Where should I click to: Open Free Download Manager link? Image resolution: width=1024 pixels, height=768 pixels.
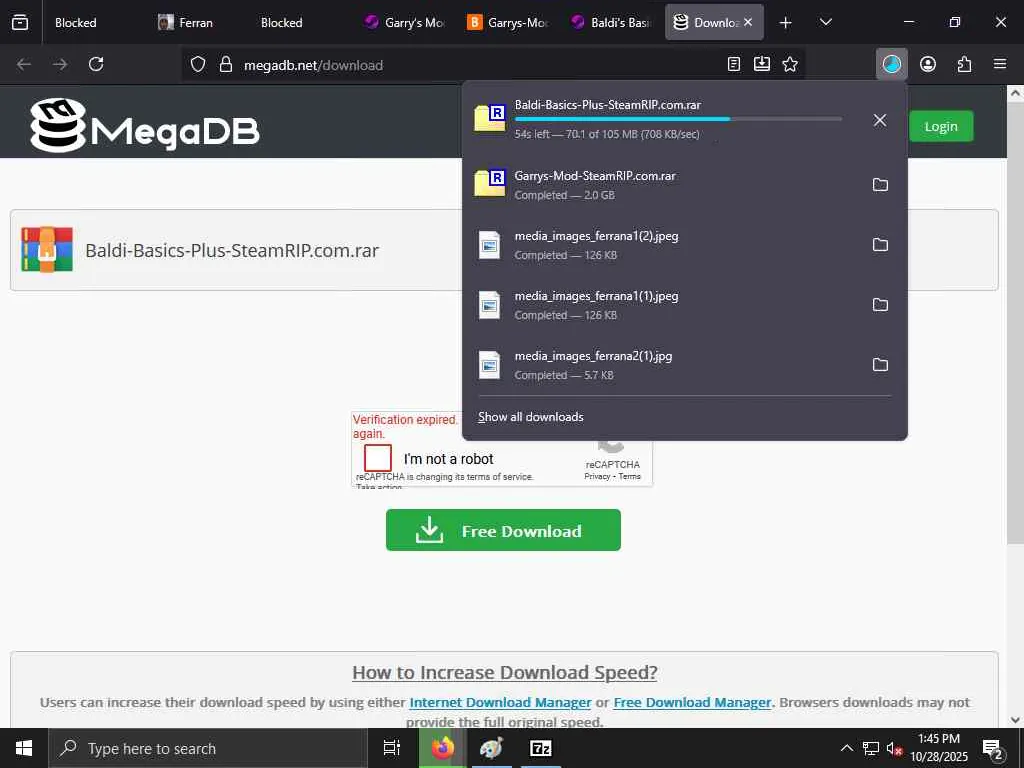point(692,703)
